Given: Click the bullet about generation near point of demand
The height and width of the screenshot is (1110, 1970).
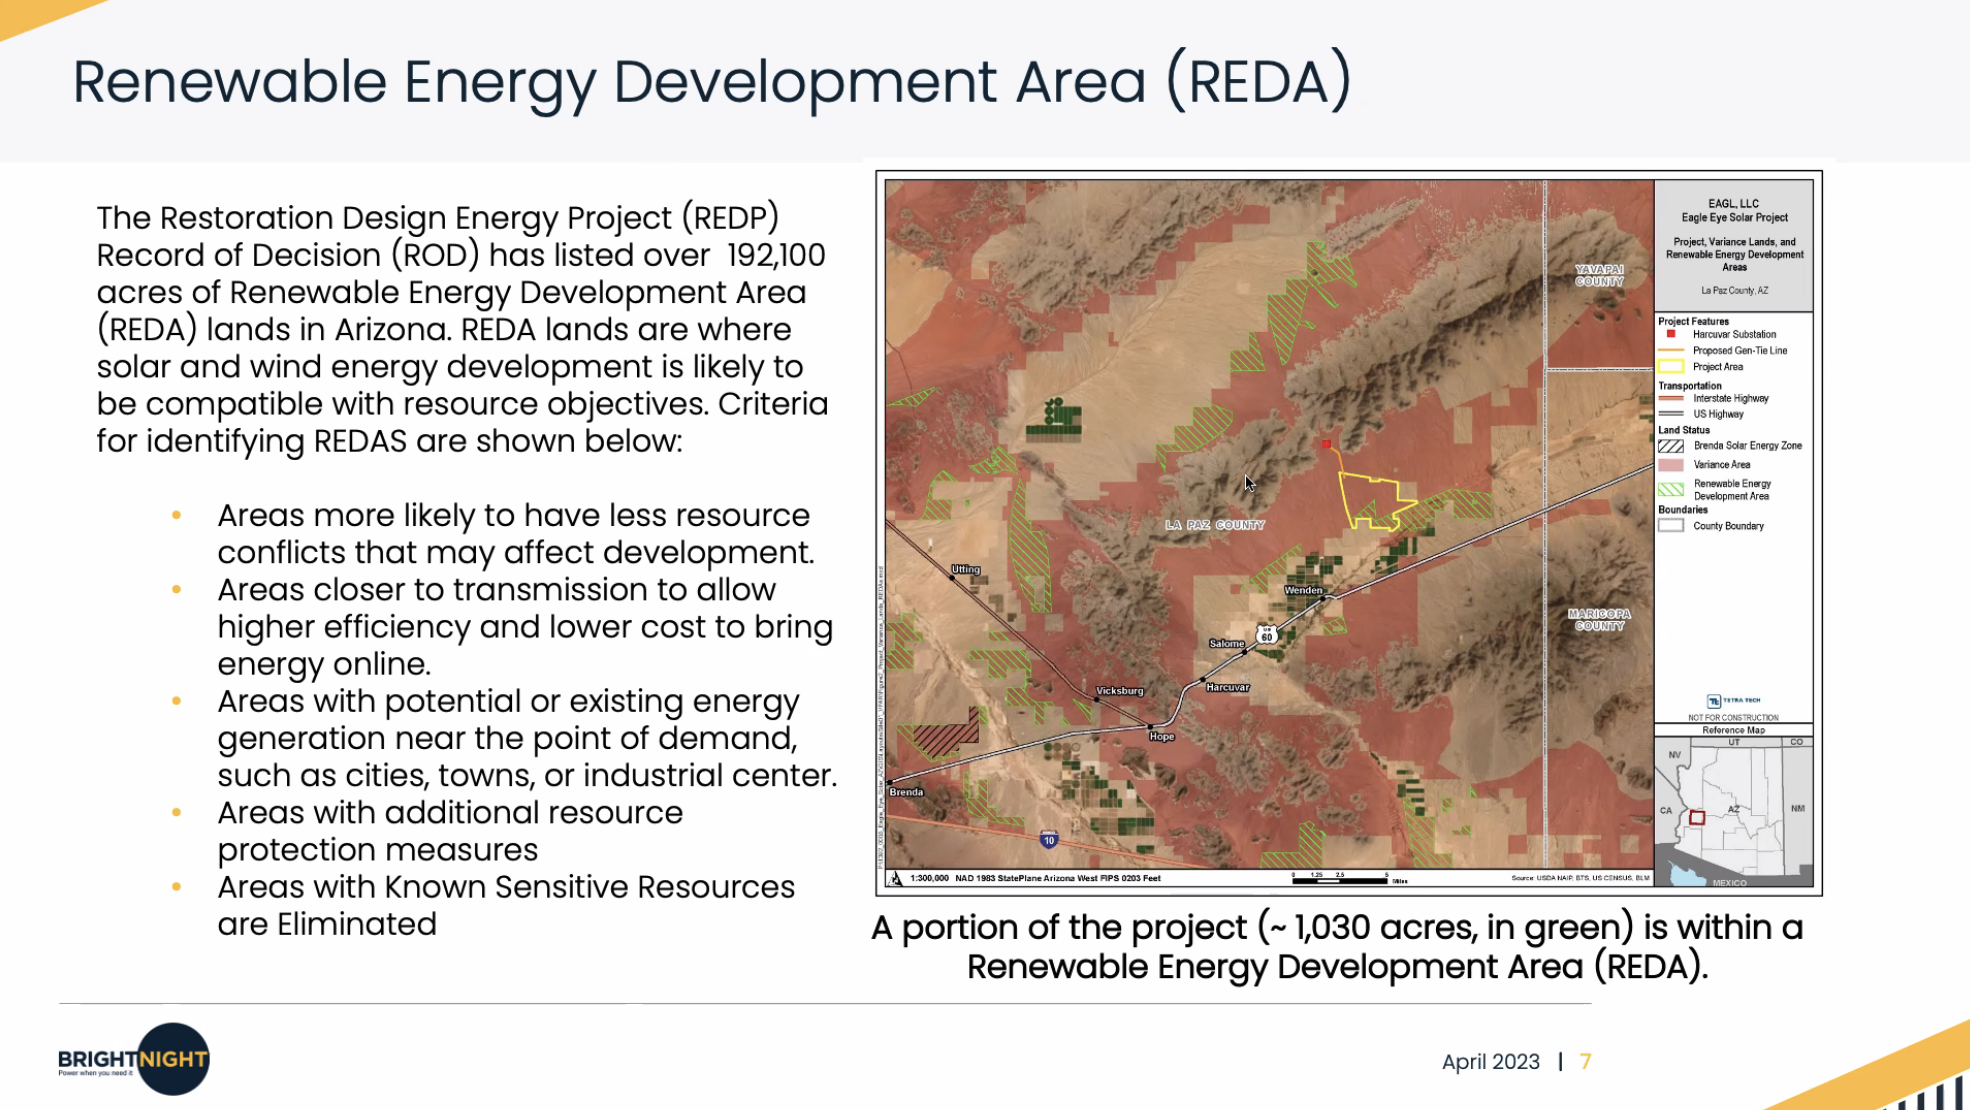Looking at the screenshot, I should (x=527, y=738).
